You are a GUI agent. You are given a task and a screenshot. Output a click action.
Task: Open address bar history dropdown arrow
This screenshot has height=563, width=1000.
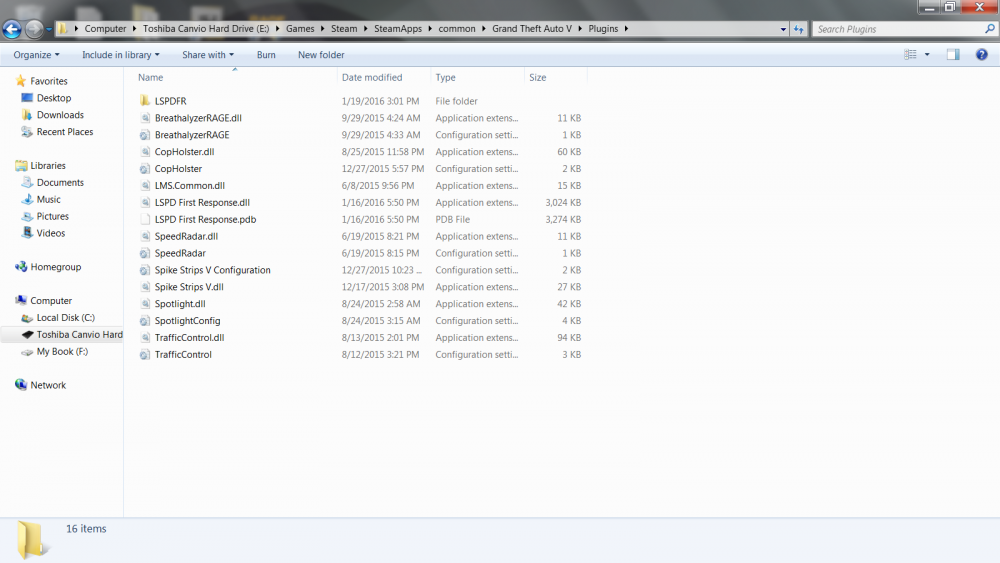coord(783,29)
